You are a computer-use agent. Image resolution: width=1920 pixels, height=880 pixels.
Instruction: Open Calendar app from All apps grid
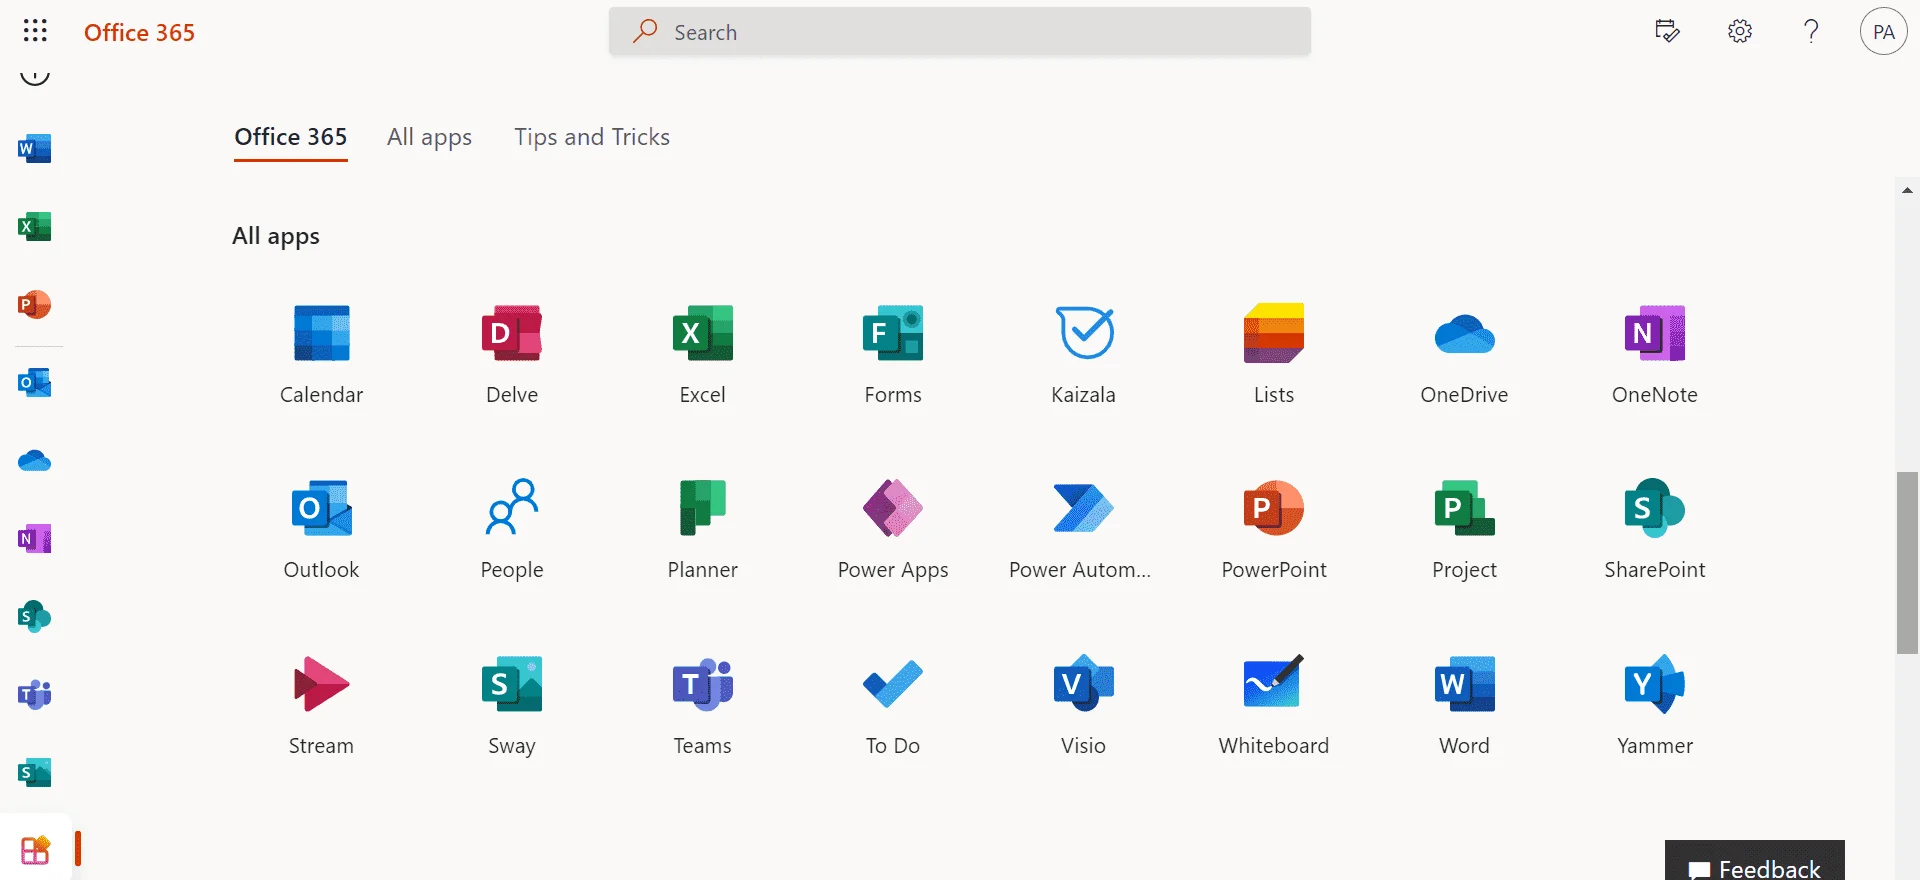pos(321,355)
